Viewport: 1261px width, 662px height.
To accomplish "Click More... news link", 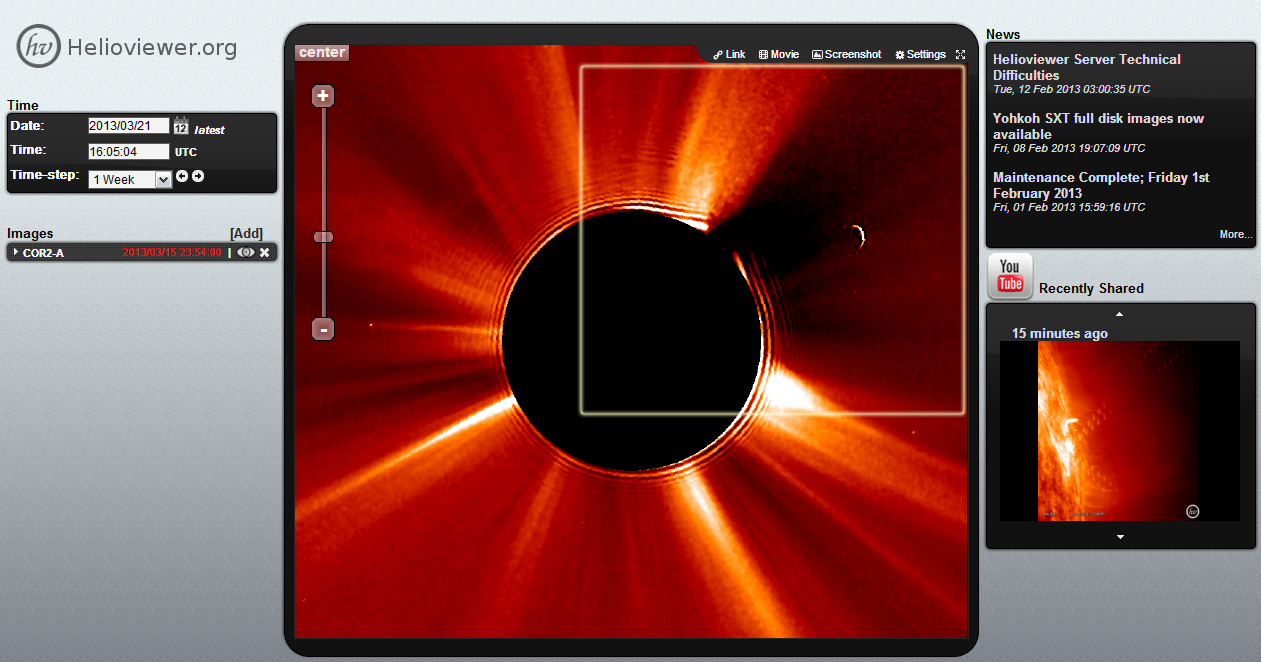I will click(1236, 234).
